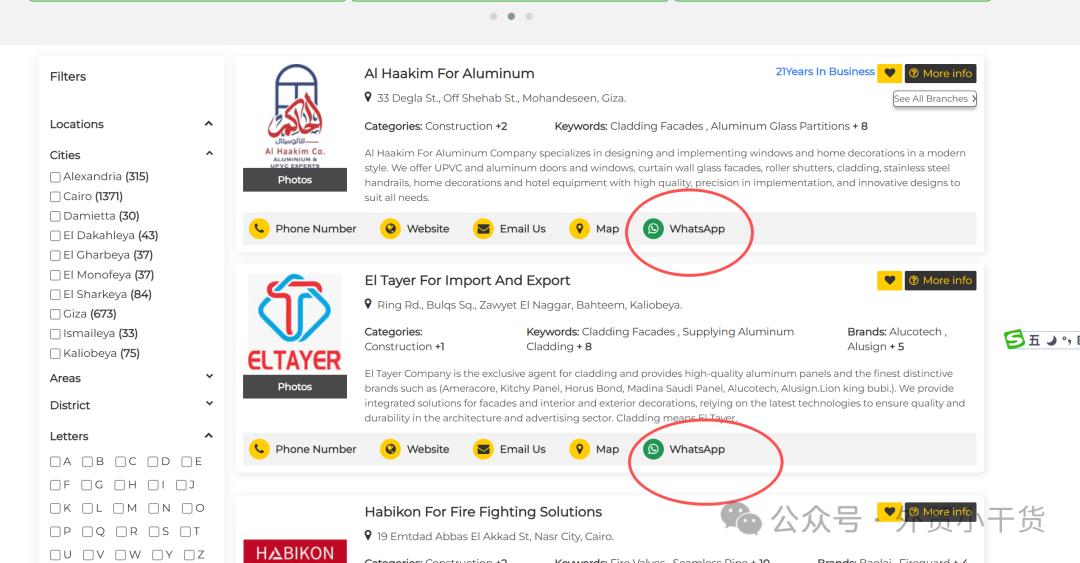This screenshot has width=1080, height=563.
Task: Click the WhatsApp icon for Al Haakim
Action: tap(653, 229)
